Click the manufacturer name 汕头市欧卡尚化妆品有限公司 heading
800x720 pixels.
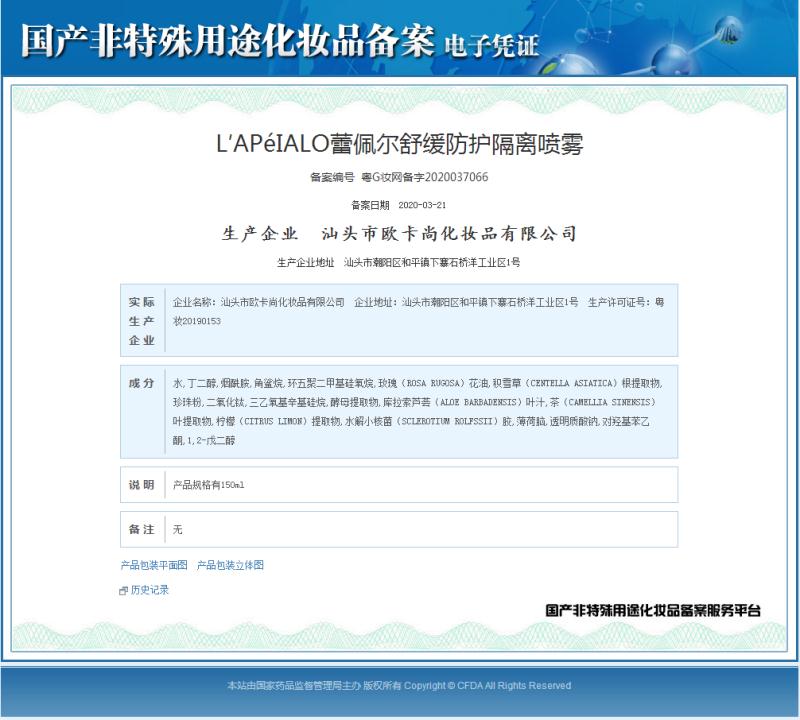(x=449, y=233)
